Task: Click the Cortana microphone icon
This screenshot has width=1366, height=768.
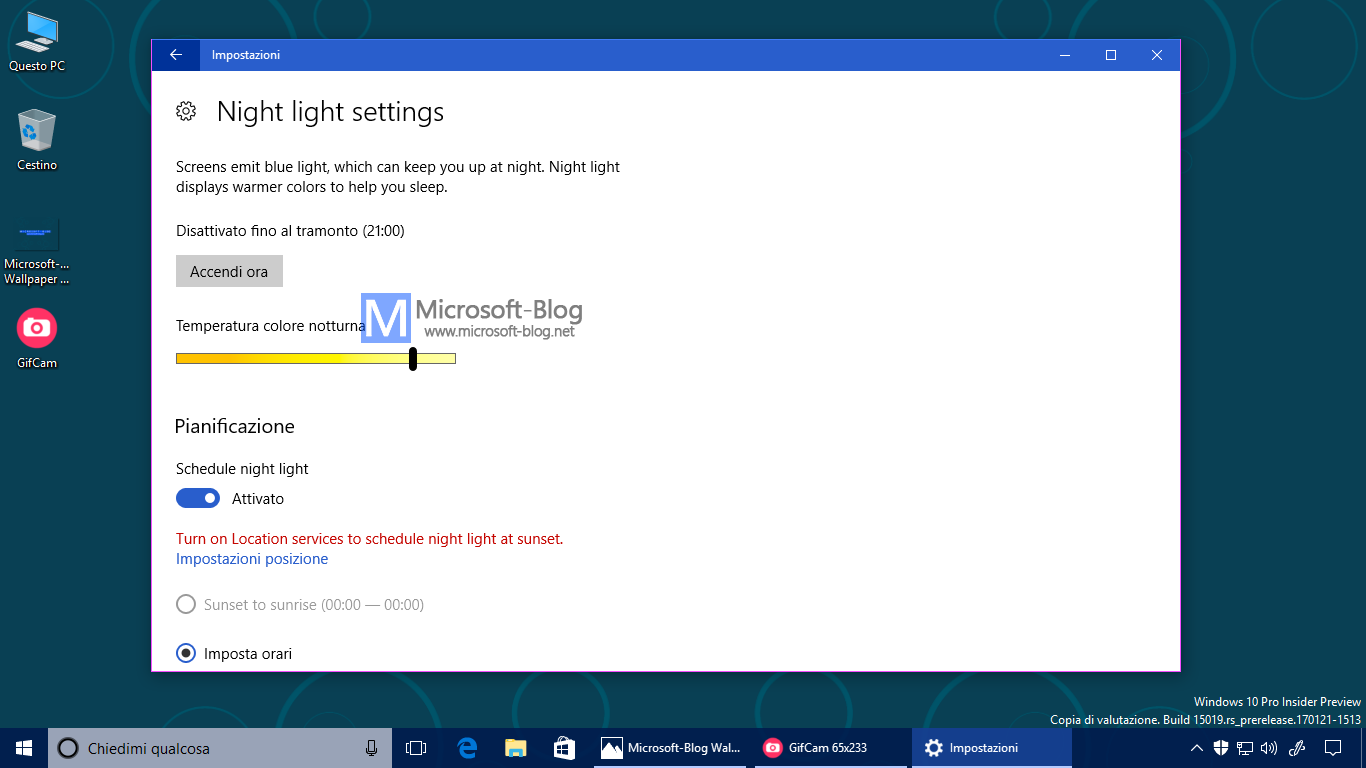Action: click(372, 748)
